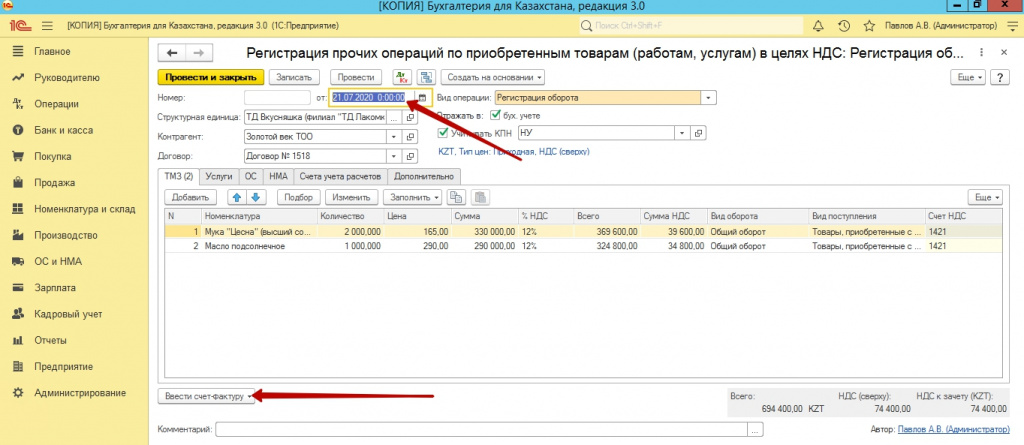Click Подбор button
The image size is (1024, 445).
(x=299, y=197)
